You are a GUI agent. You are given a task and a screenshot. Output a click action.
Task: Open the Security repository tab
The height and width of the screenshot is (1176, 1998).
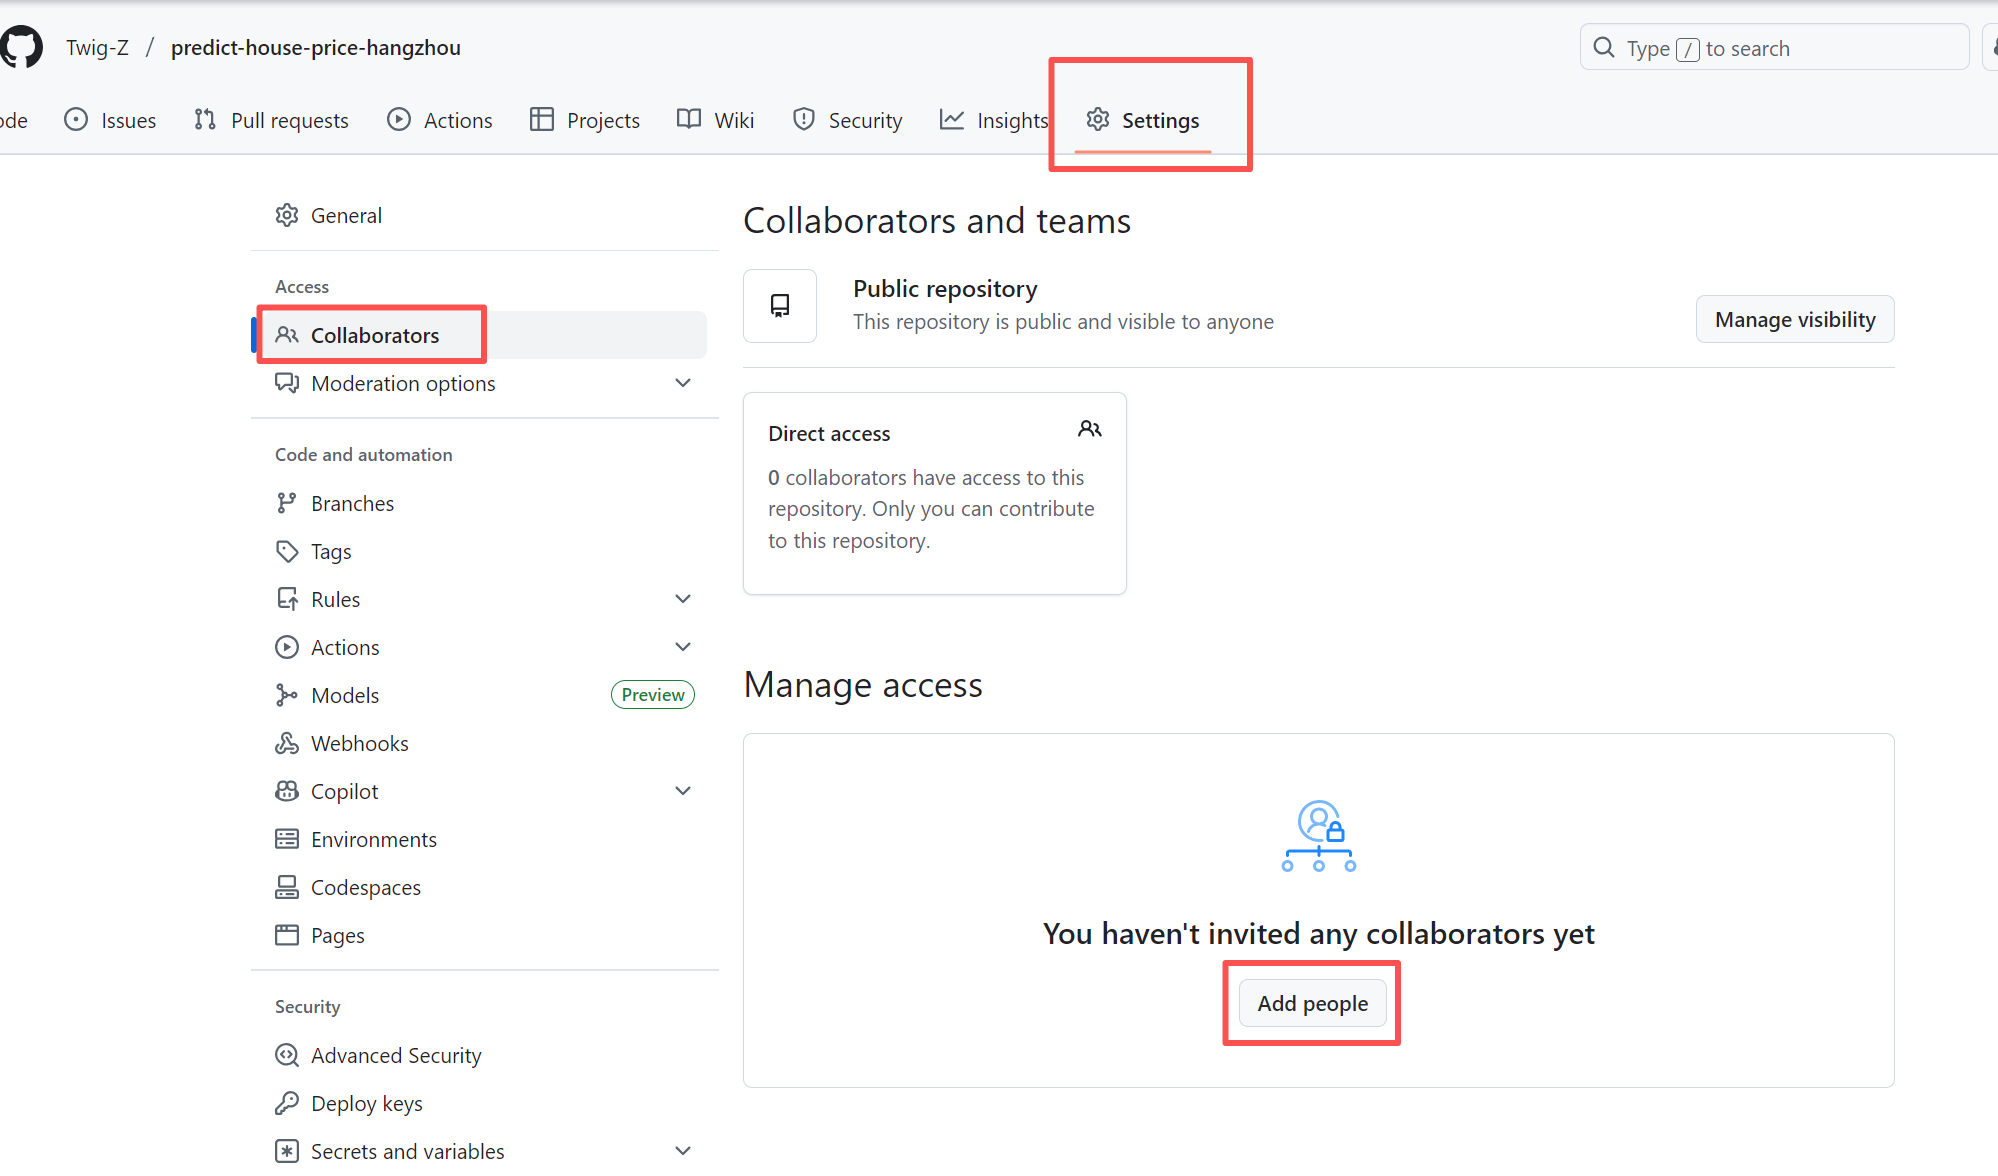[x=847, y=120]
